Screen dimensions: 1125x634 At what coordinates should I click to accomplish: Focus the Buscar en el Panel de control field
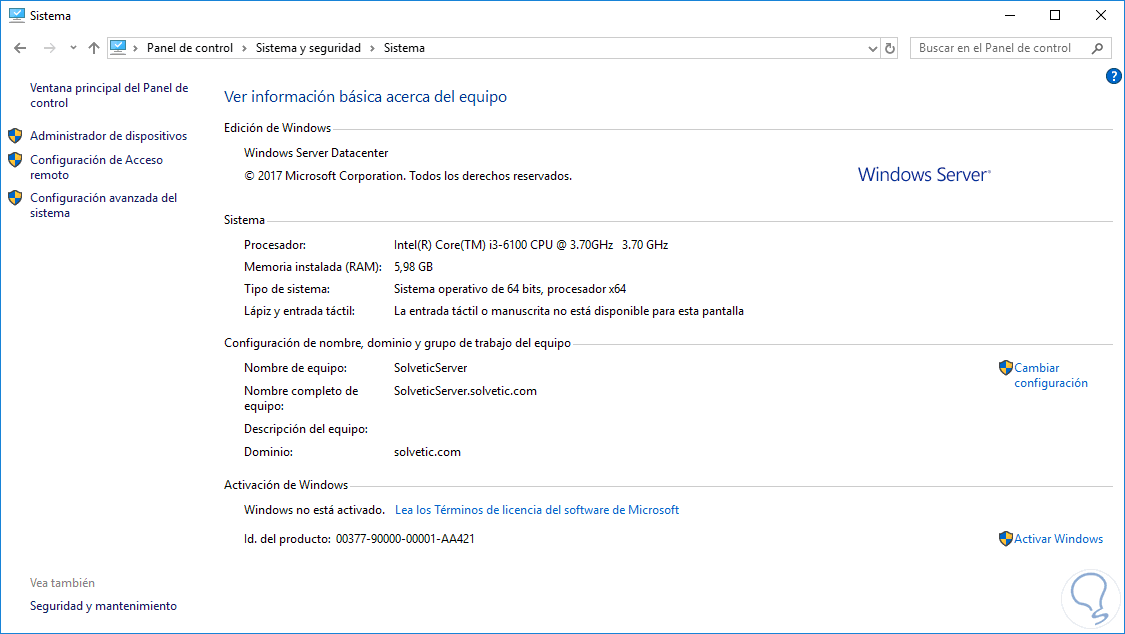(999, 48)
